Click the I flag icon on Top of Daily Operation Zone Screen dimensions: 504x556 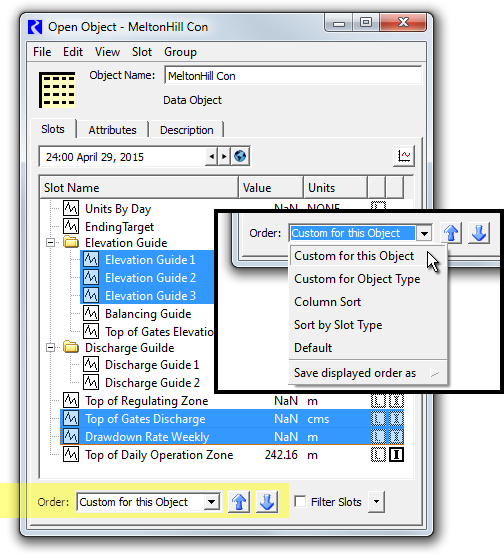396,455
